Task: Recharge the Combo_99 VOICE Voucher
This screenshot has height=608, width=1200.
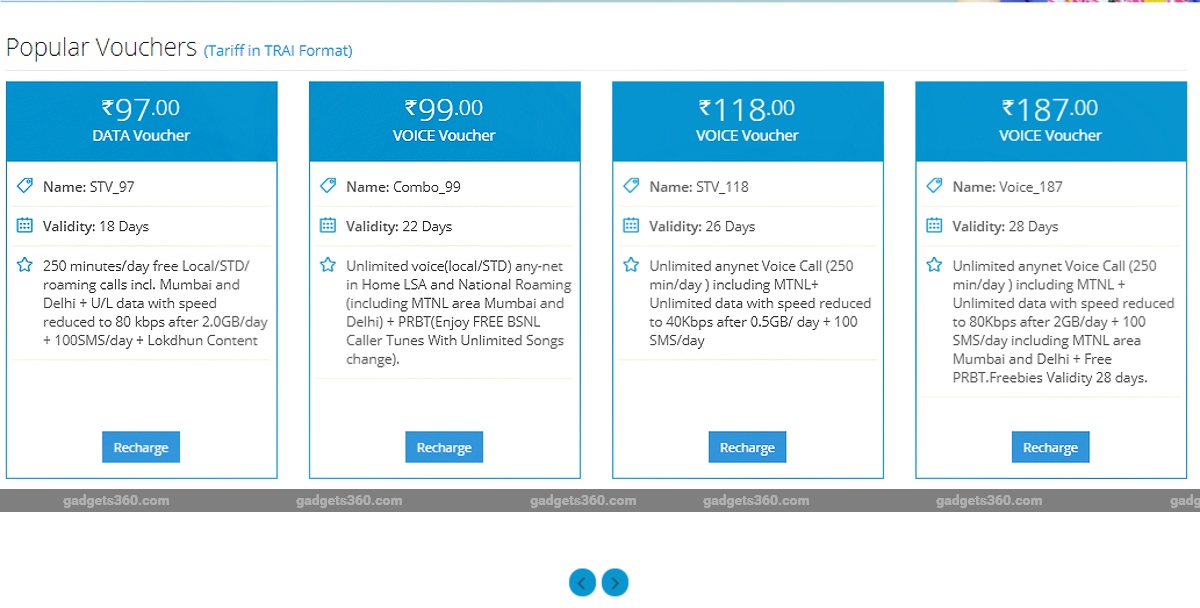Action: click(444, 447)
